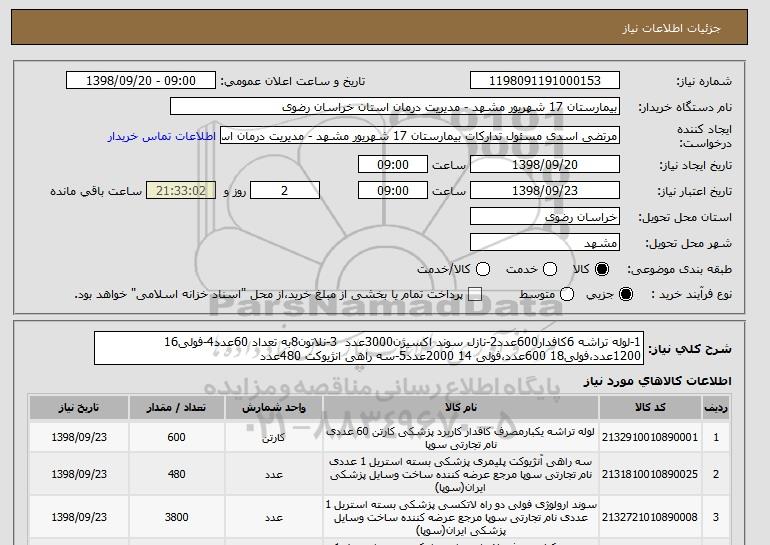
Task: Click the کد کالا column header
Action: tap(650, 408)
